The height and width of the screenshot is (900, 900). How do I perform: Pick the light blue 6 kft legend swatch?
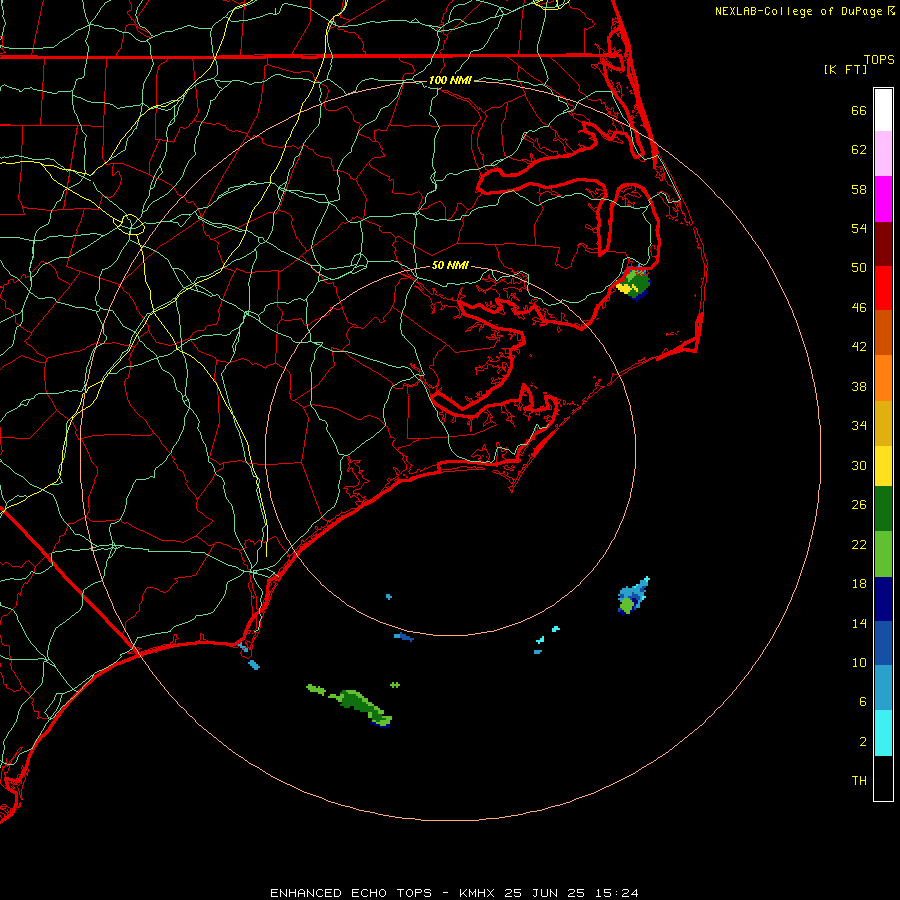coord(883,688)
